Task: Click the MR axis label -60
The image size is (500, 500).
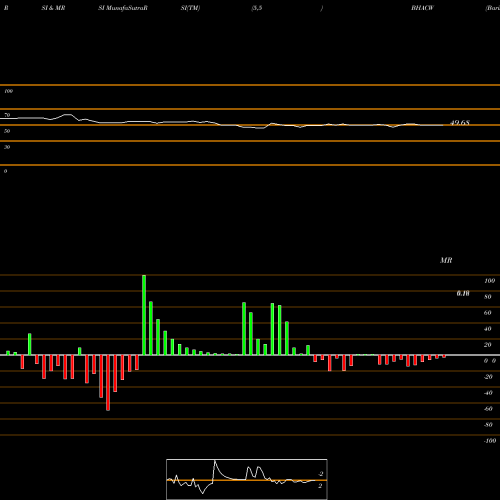Action: (x=488, y=409)
